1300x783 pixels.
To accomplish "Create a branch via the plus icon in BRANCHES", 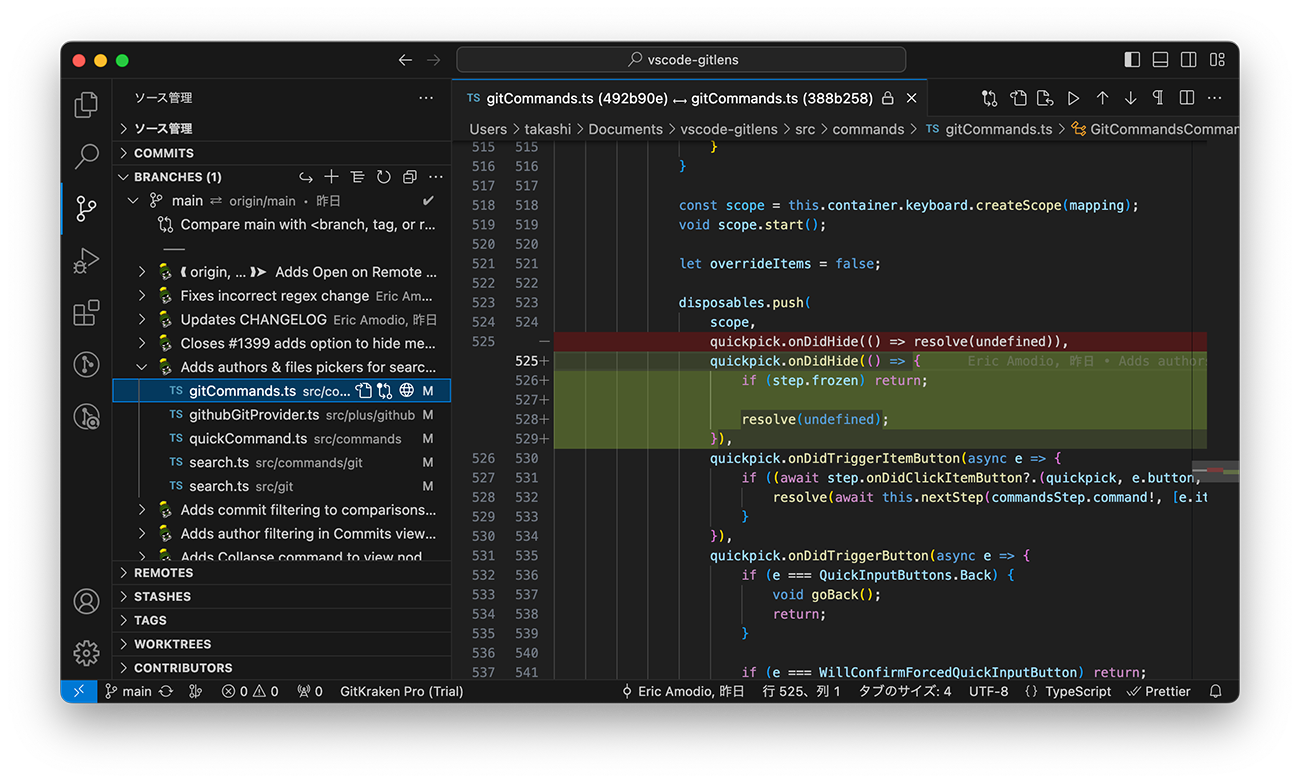I will pos(331,176).
